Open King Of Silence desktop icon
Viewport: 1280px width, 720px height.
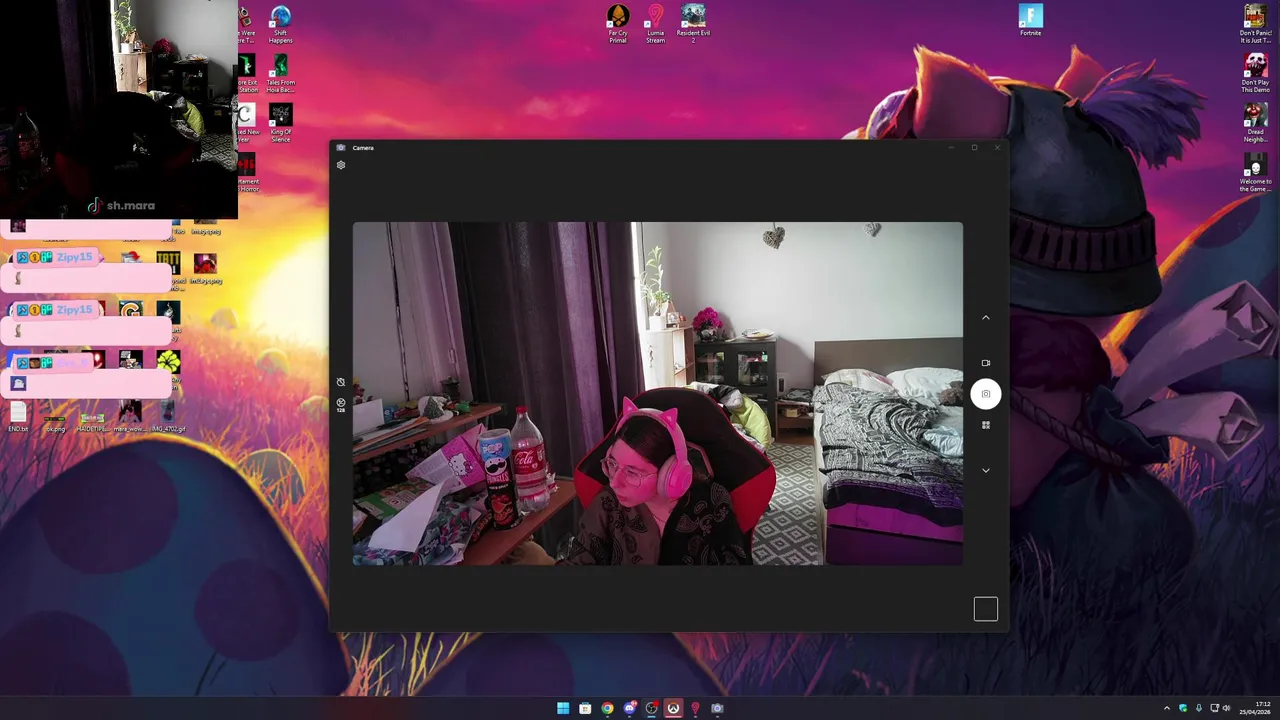281,124
